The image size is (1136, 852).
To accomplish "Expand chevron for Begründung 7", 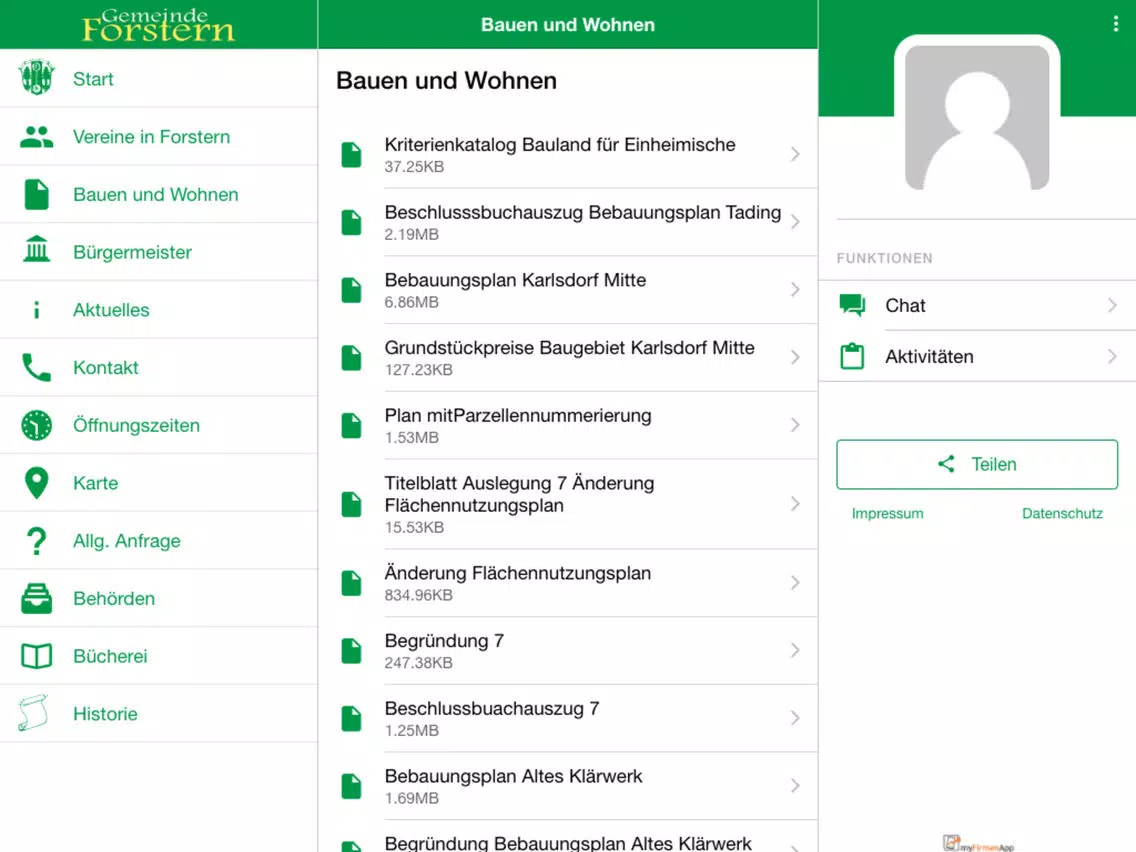I will (x=795, y=651).
